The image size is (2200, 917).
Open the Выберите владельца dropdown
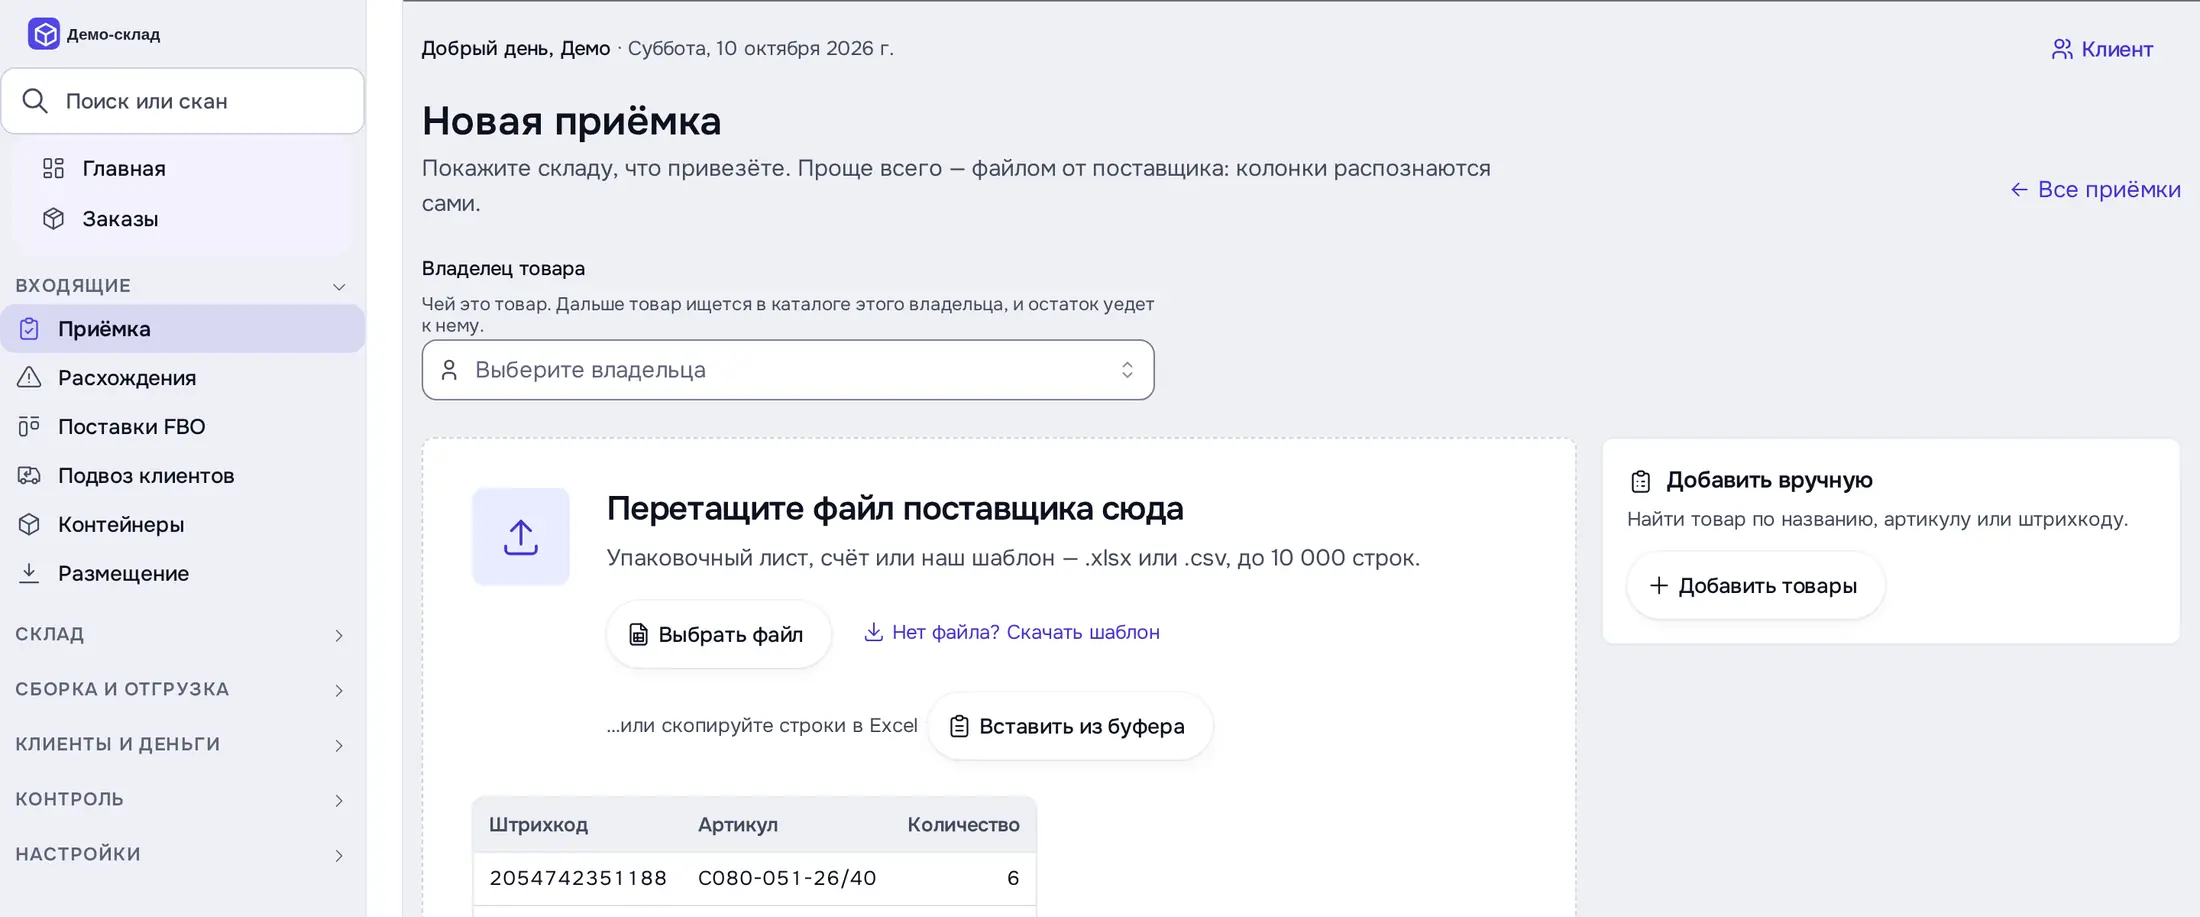[788, 370]
